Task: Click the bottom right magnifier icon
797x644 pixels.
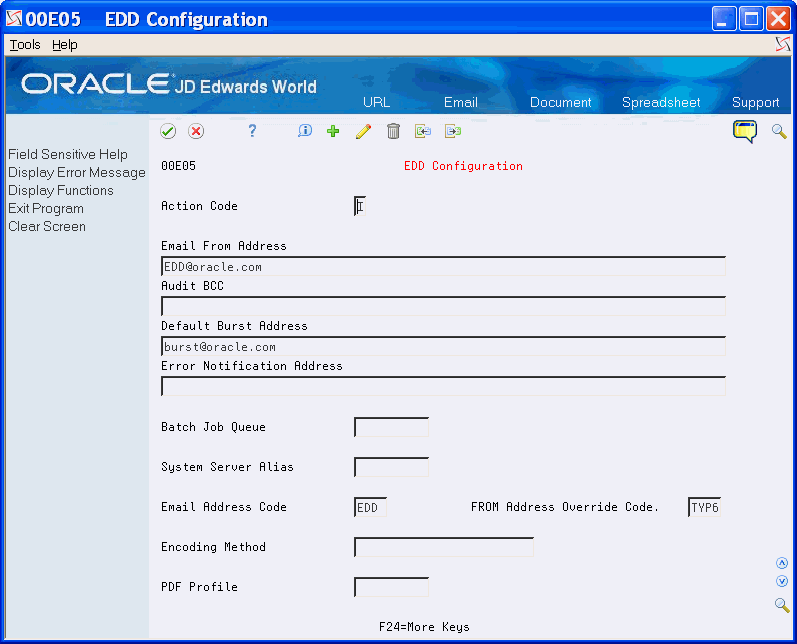Action: (782, 605)
